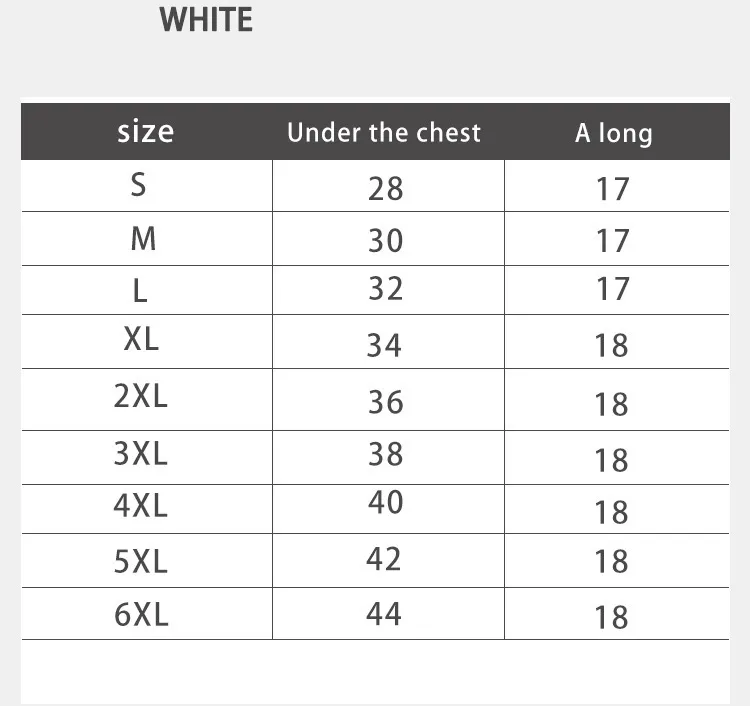Screen dimensions: 750x706
Task: Select the 4XL size row label
Action: (141, 505)
